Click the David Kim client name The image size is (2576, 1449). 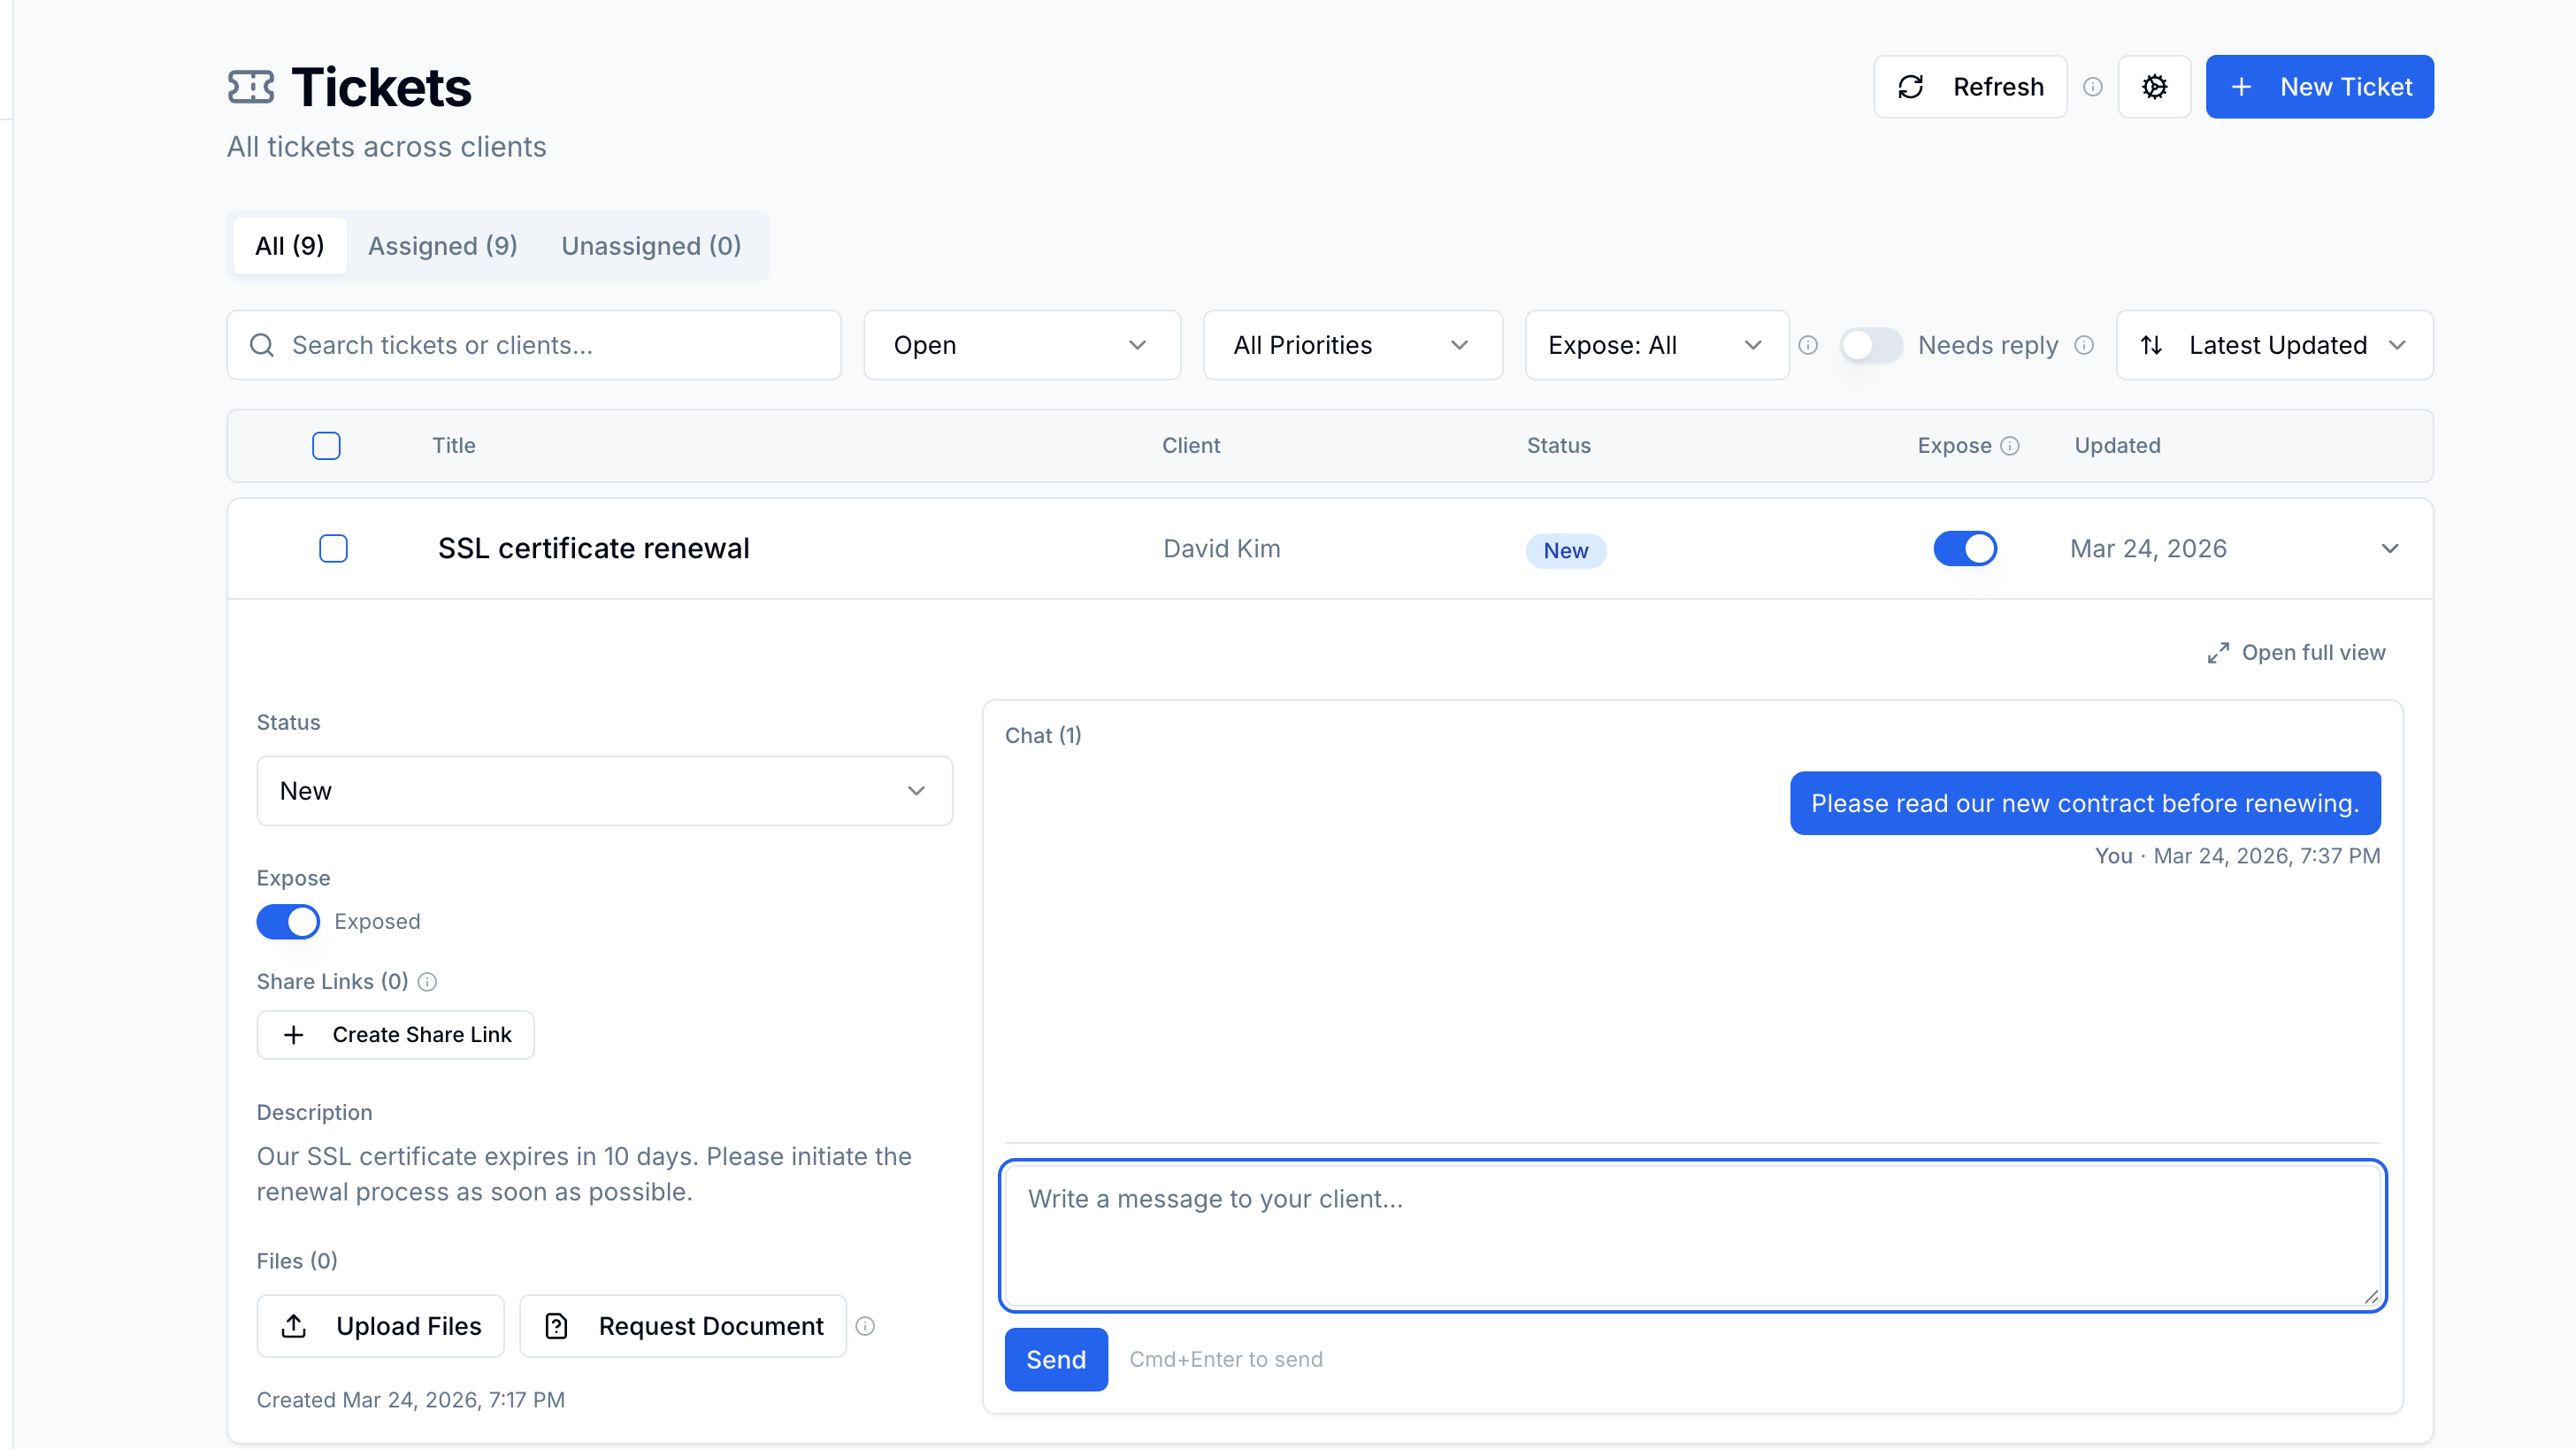pyautogui.click(x=1221, y=549)
